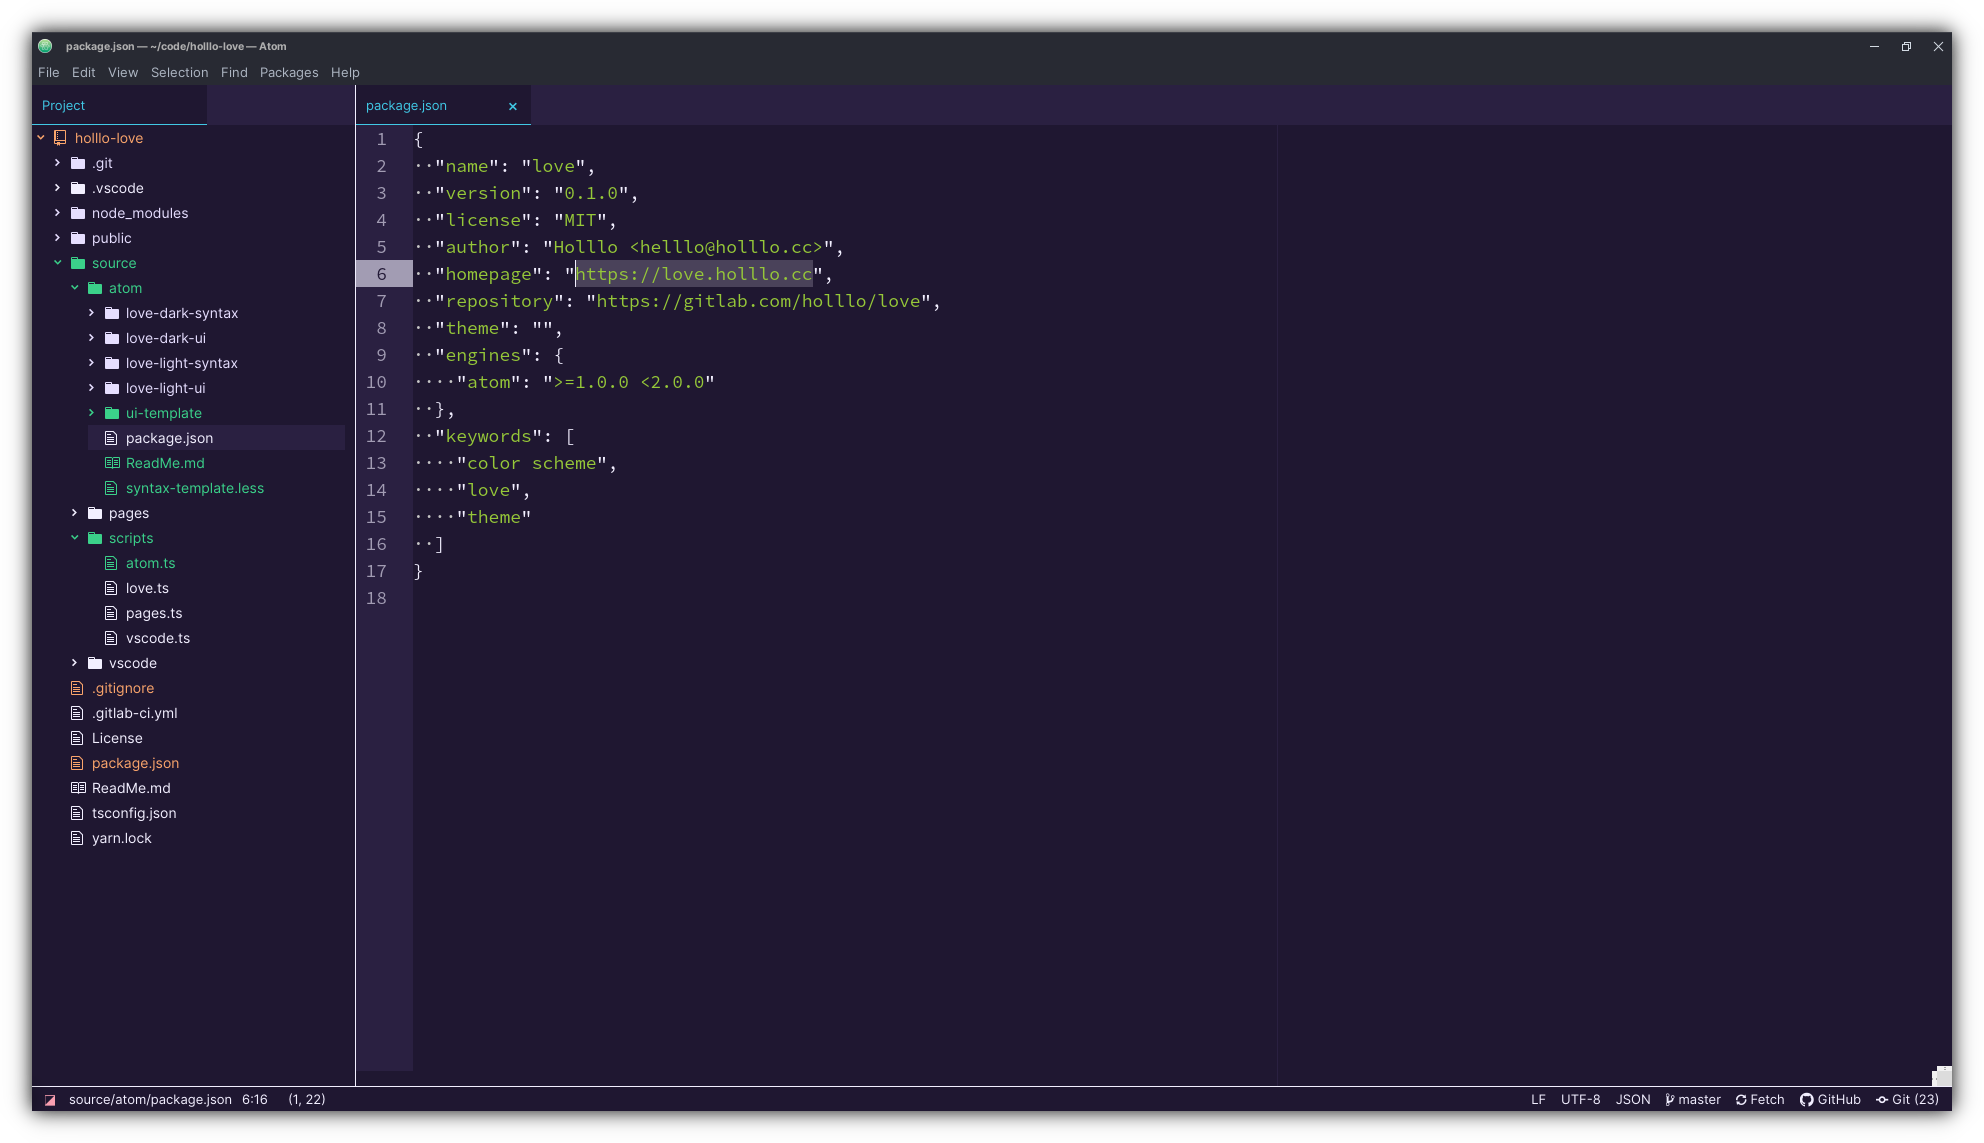
Task: Expand the love-dark-syntax folder
Action: pyautogui.click(x=92, y=313)
